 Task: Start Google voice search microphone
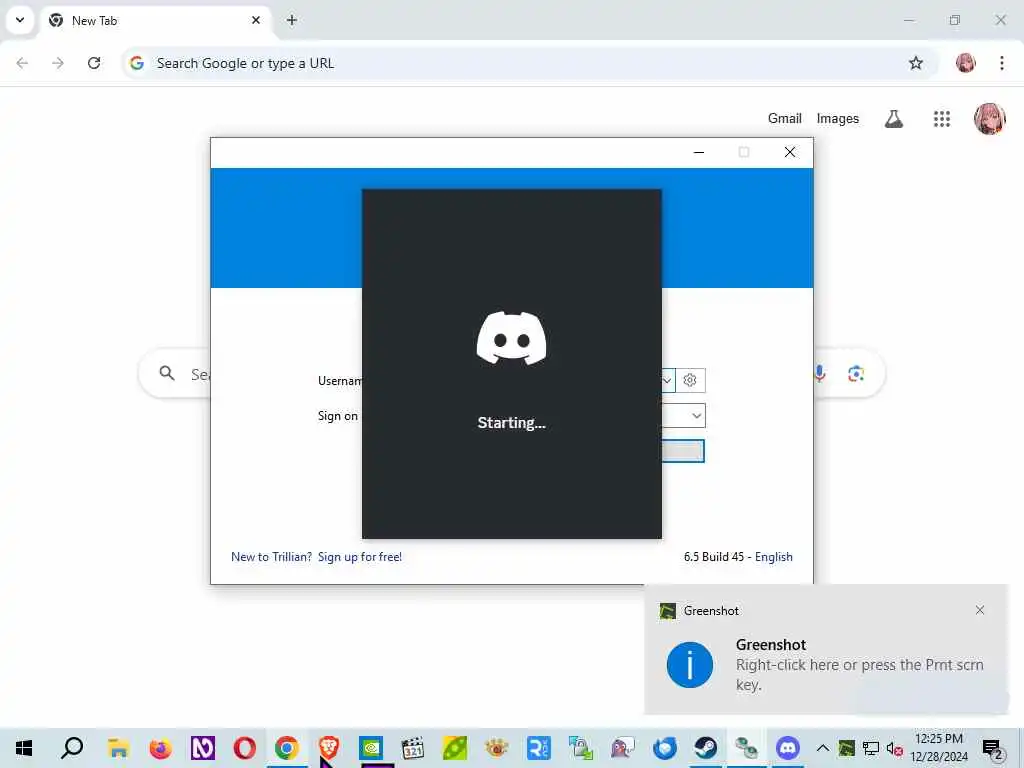(820, 374)
